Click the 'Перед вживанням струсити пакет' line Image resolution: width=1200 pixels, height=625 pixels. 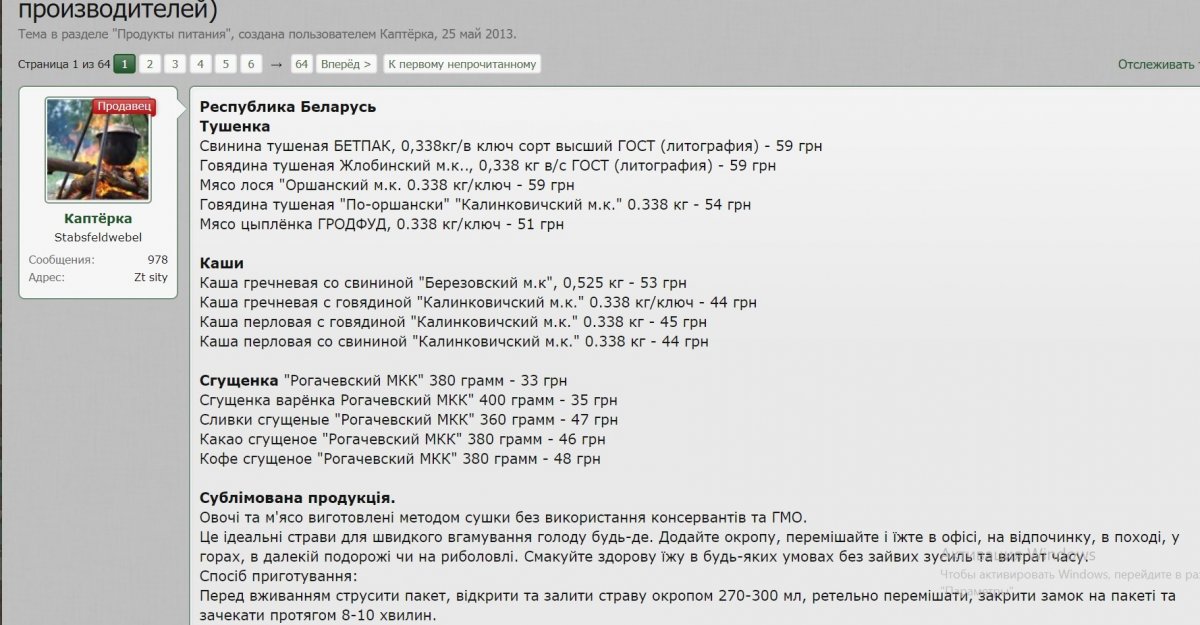(x=688, y=596)
